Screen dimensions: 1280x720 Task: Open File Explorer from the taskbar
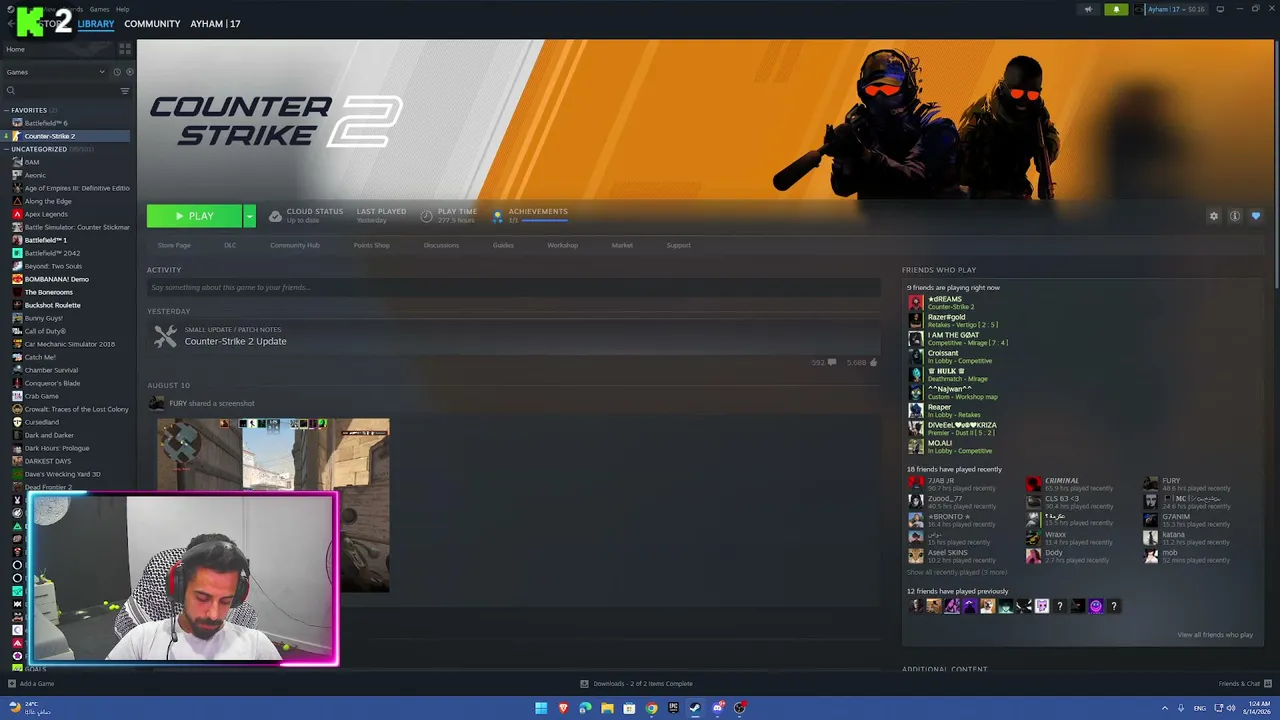(607, 708)
